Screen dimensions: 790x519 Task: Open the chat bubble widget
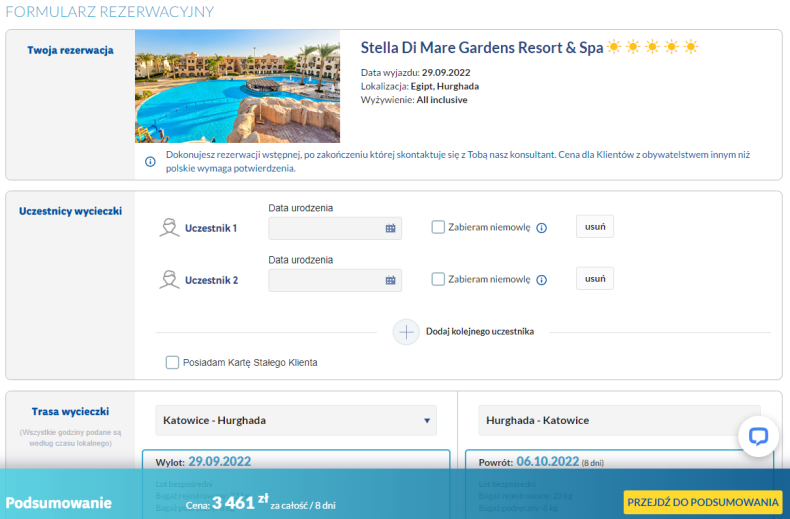coord(758,436)
